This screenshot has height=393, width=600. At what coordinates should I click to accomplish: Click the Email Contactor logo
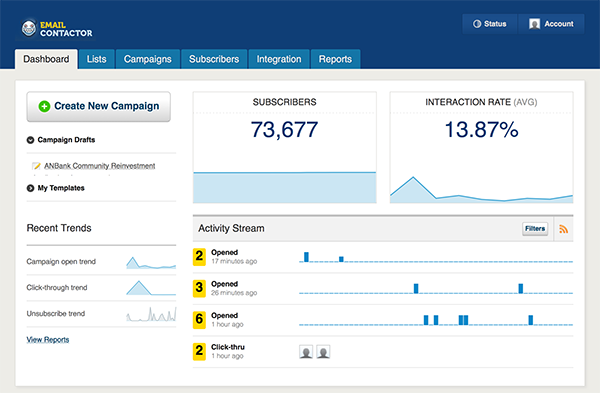56,29
